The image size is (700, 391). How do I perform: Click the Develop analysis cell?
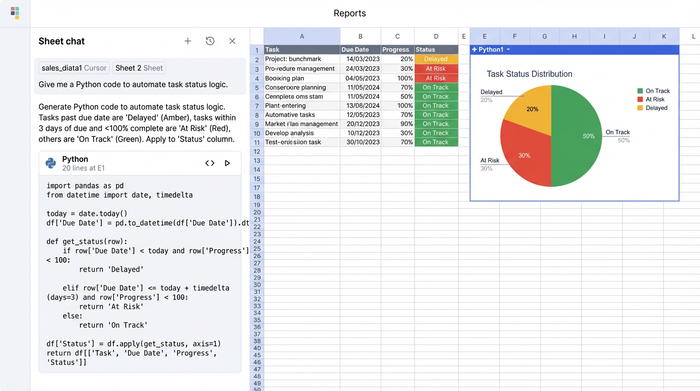click(x=302, y=133)
